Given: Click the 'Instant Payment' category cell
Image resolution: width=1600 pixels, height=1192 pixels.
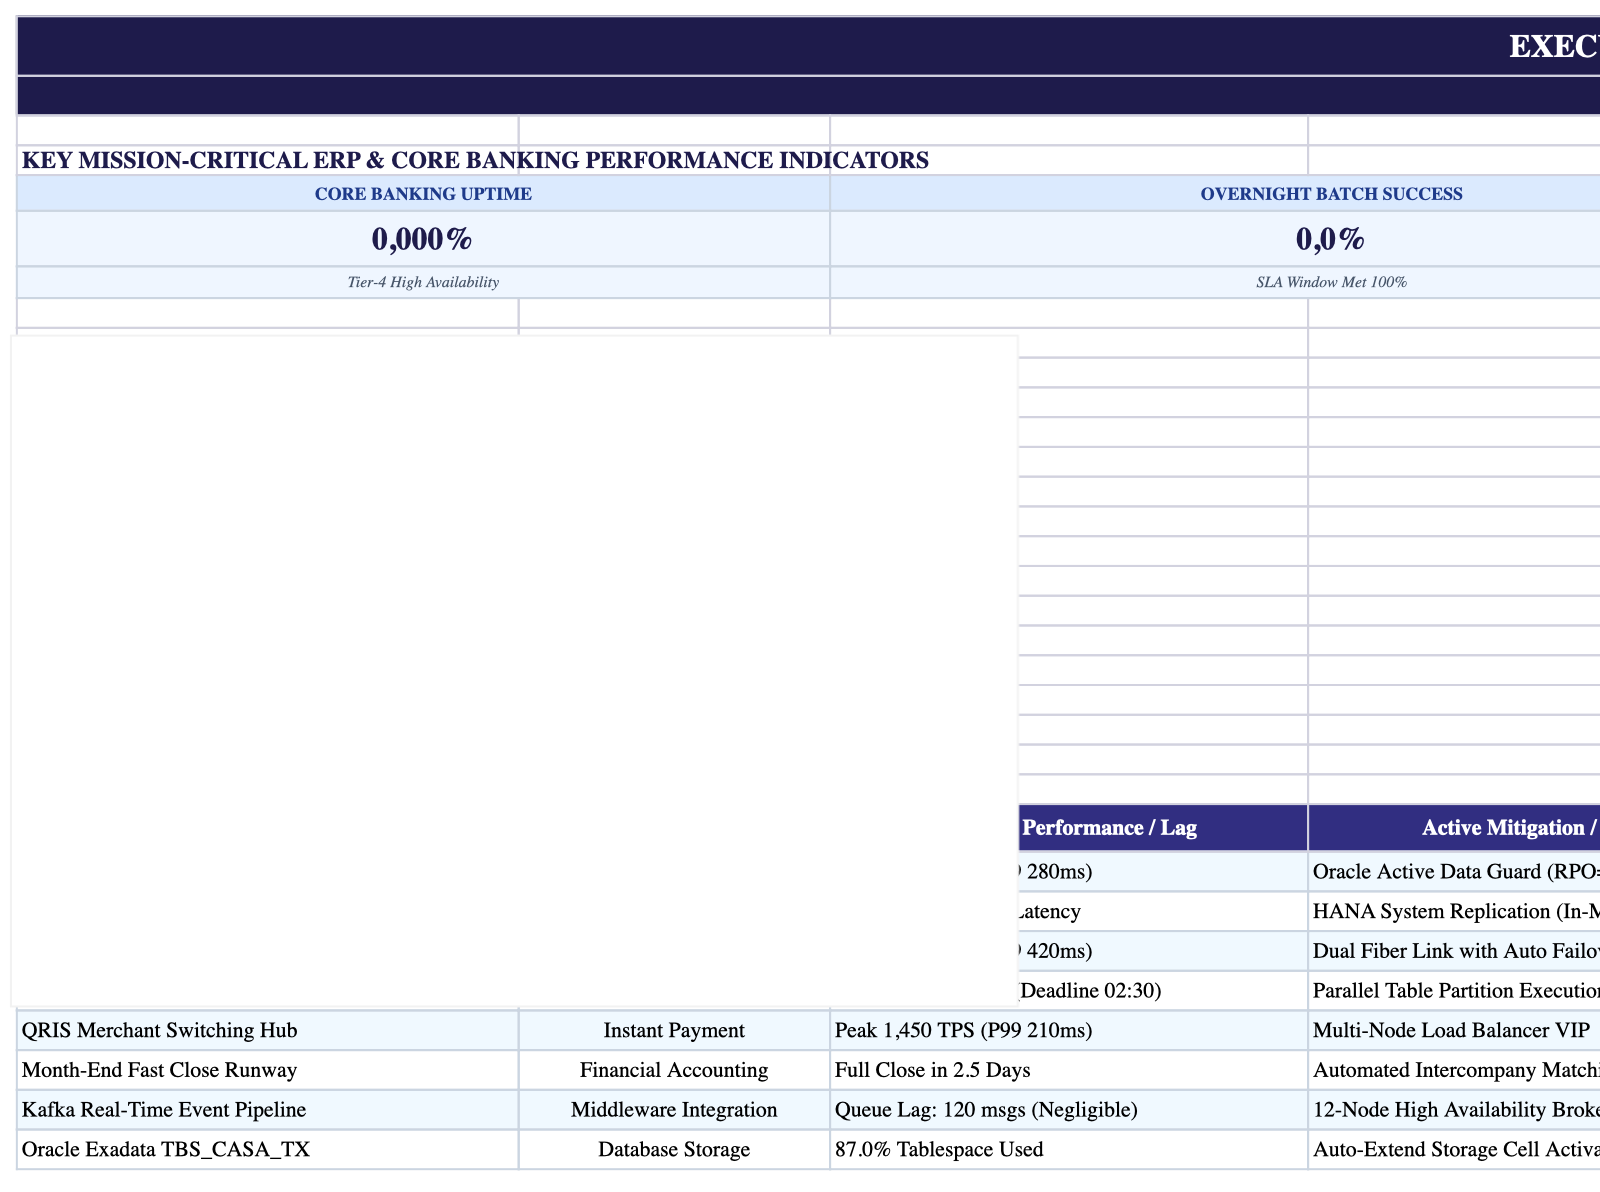Looking at the screenshot, I should pyautogui.click(x=674, y=1030).
